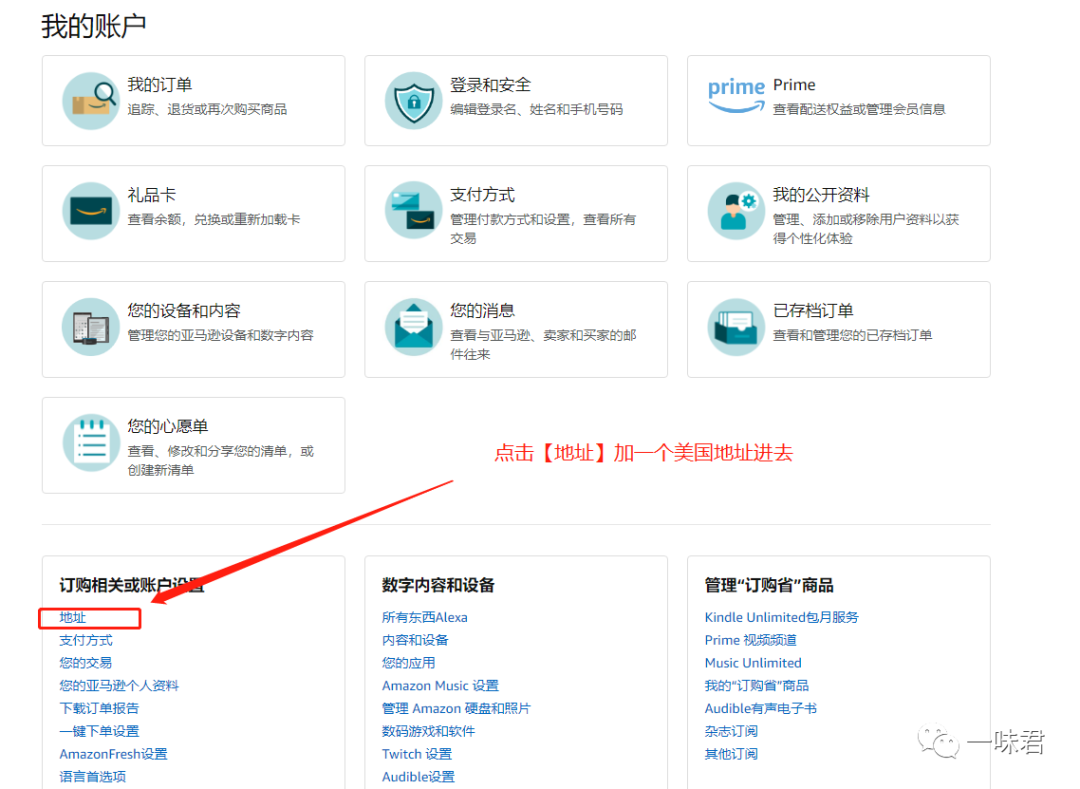Open Twitch 设置 link
1080x789 pixels.
point(417,754)
